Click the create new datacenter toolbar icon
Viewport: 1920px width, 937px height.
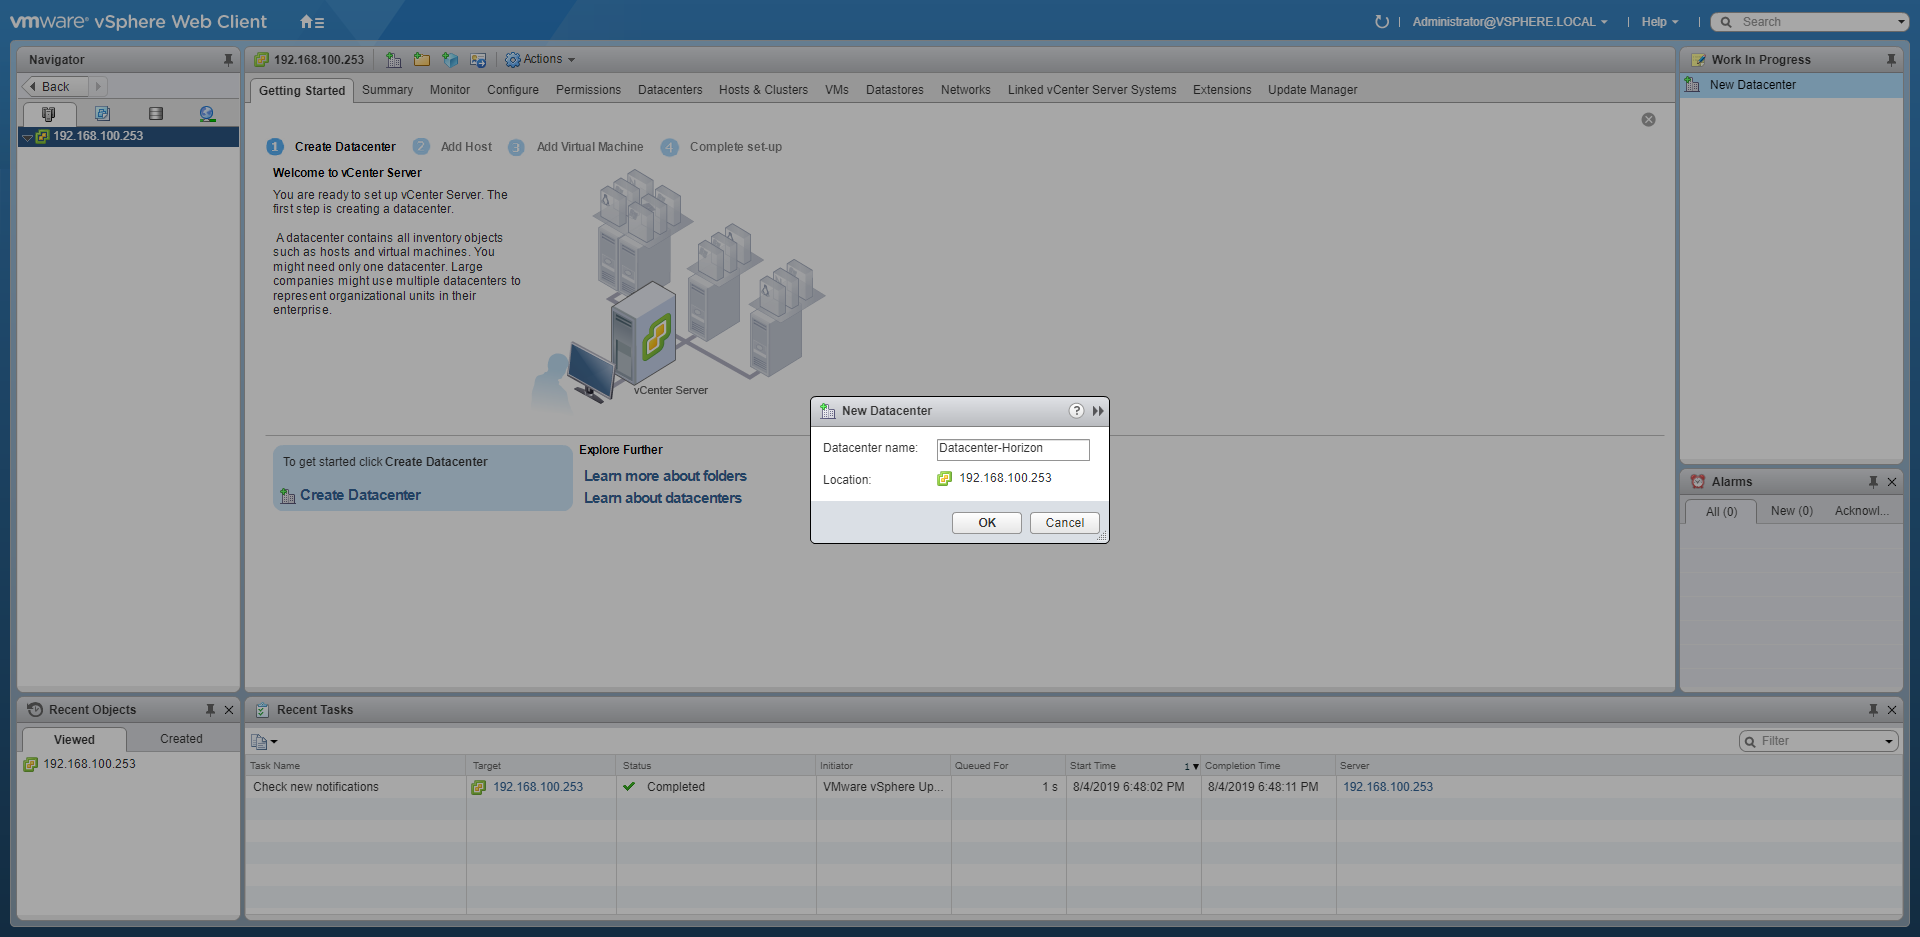pyautogui.click(x=394, y=60)
